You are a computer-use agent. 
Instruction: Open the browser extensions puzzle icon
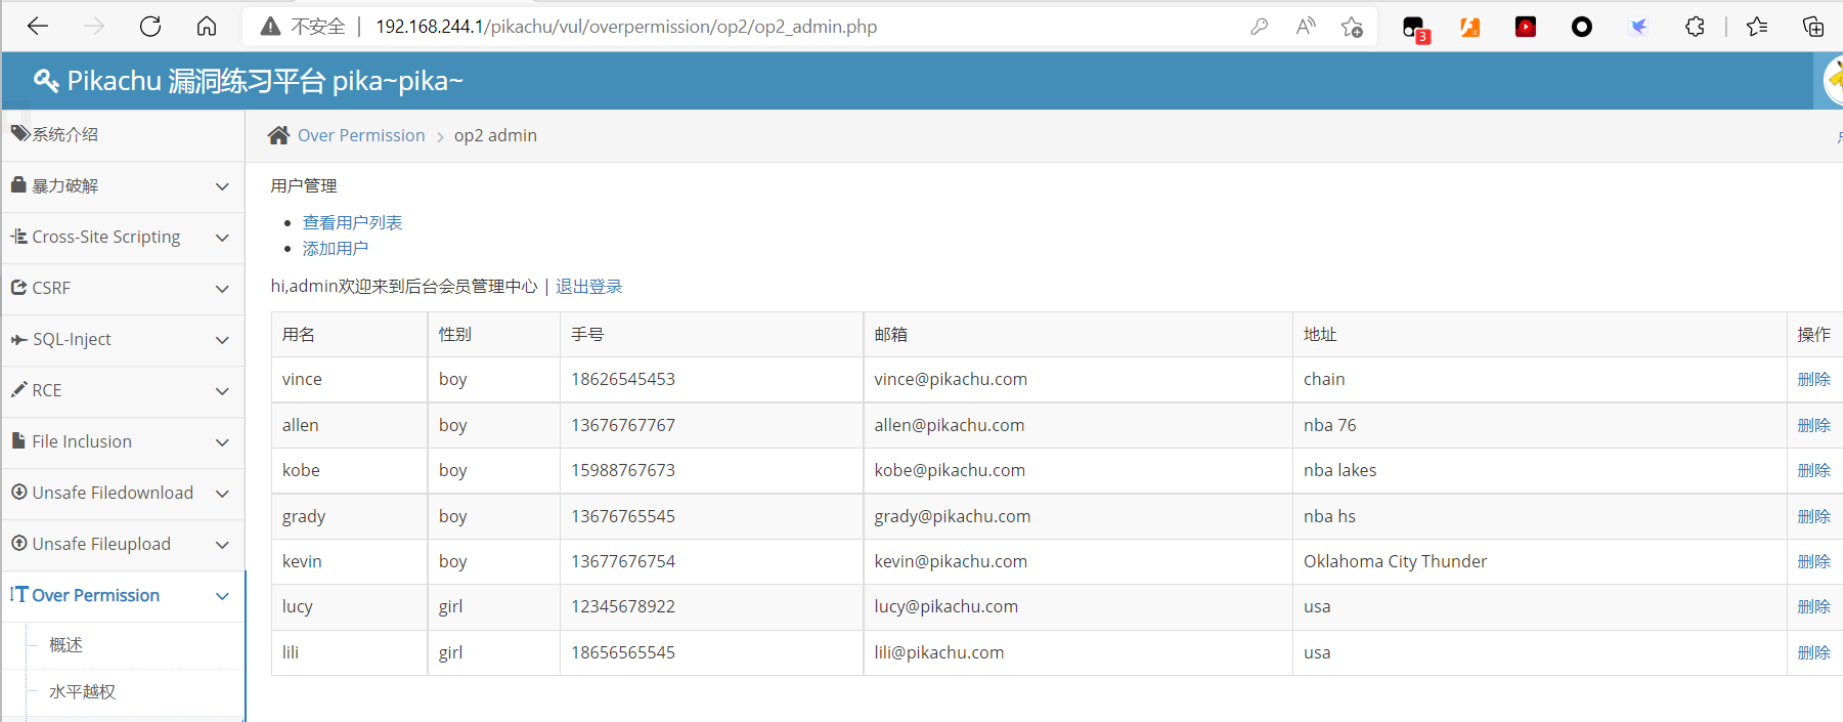point(1694,27)
